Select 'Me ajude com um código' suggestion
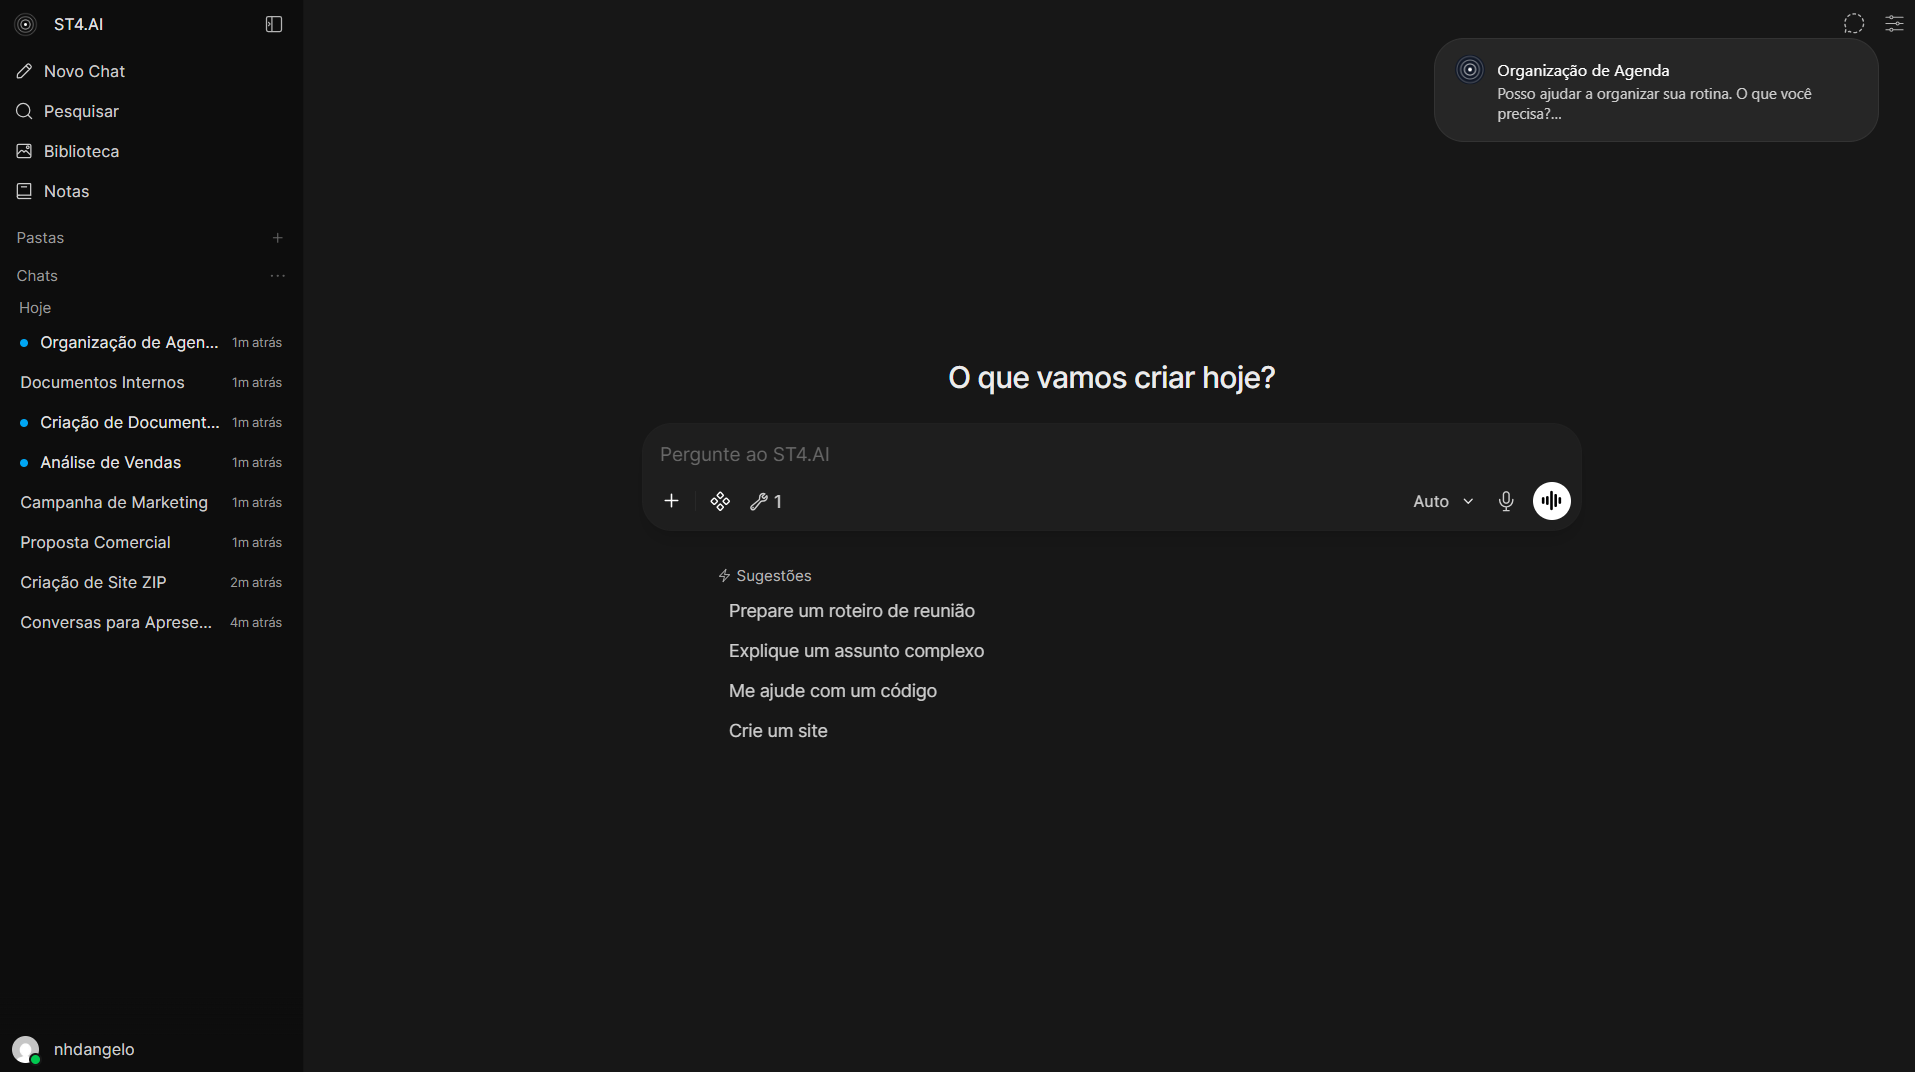This screenshot has height=1072, width=1915. 833,691
